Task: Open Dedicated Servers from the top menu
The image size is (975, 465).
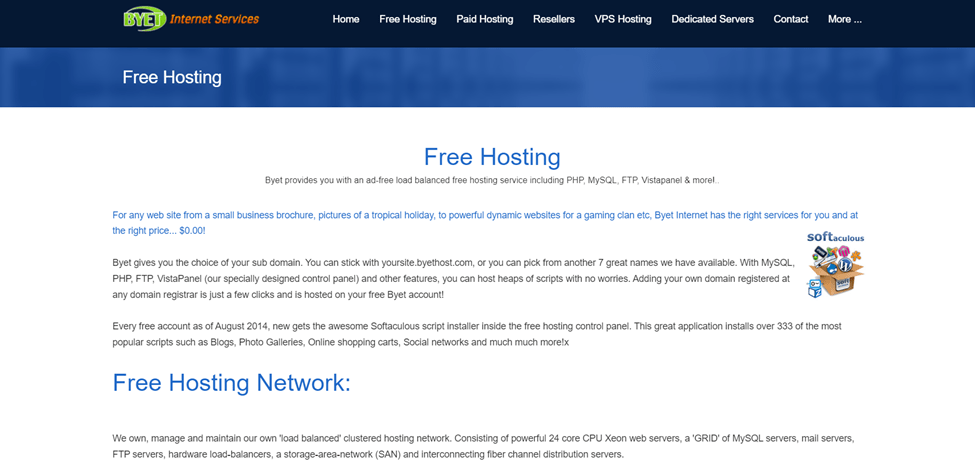Action: tap(712, 19)
